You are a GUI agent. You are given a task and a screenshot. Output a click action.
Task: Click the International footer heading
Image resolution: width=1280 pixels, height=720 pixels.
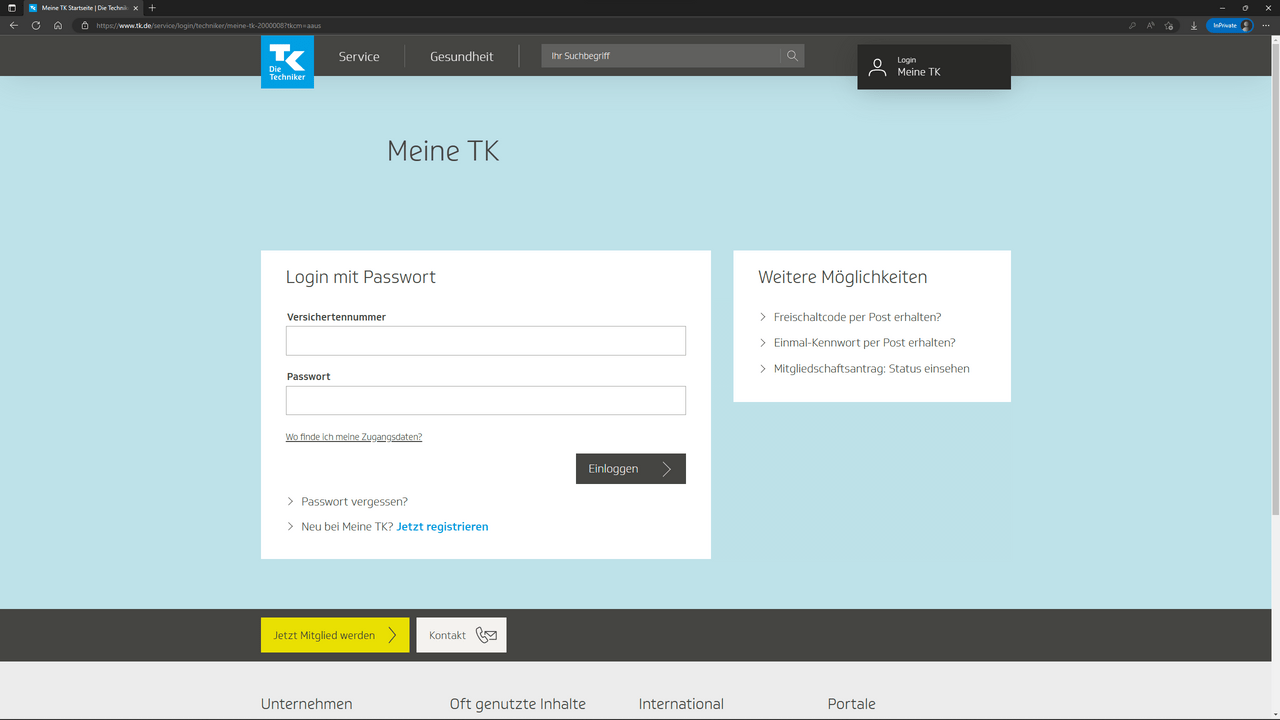tap(681, 704)
